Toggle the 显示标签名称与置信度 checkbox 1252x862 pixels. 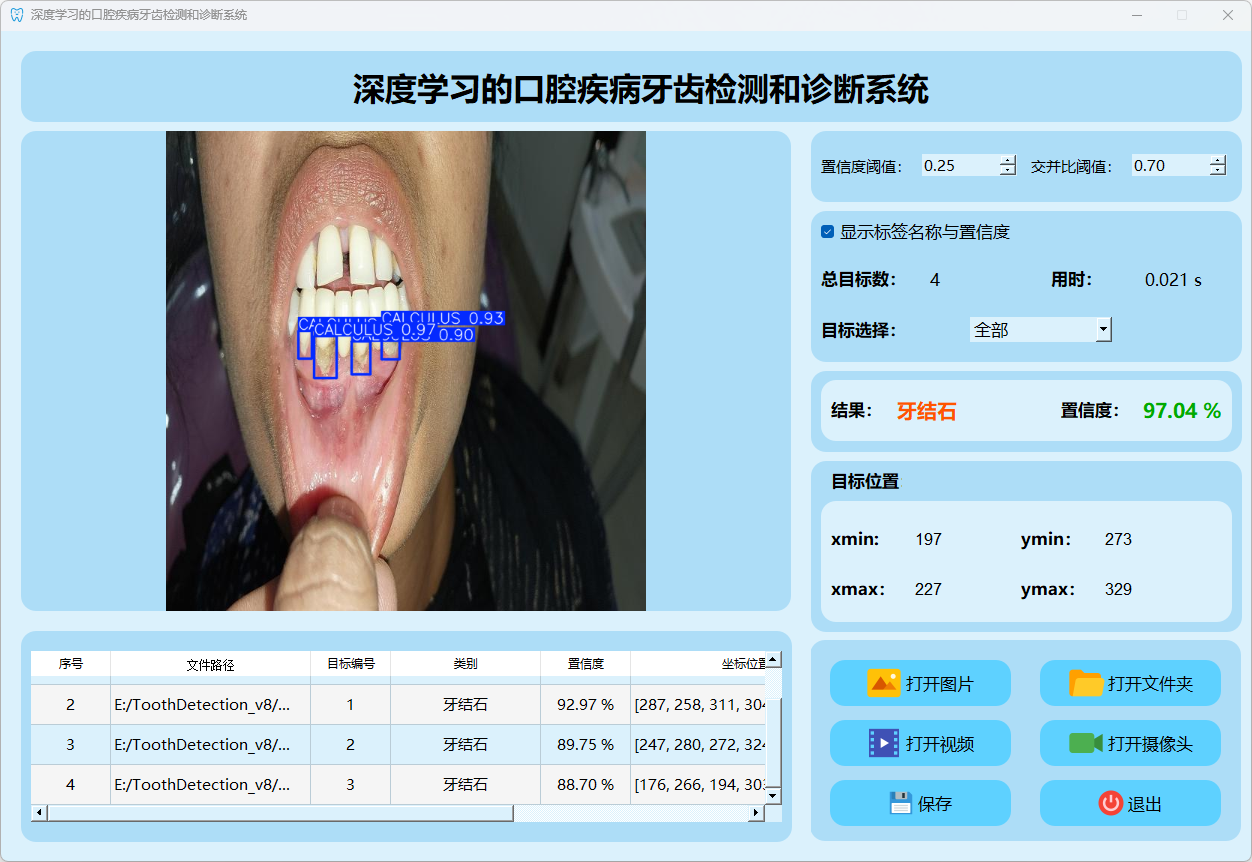pos(828,232)
